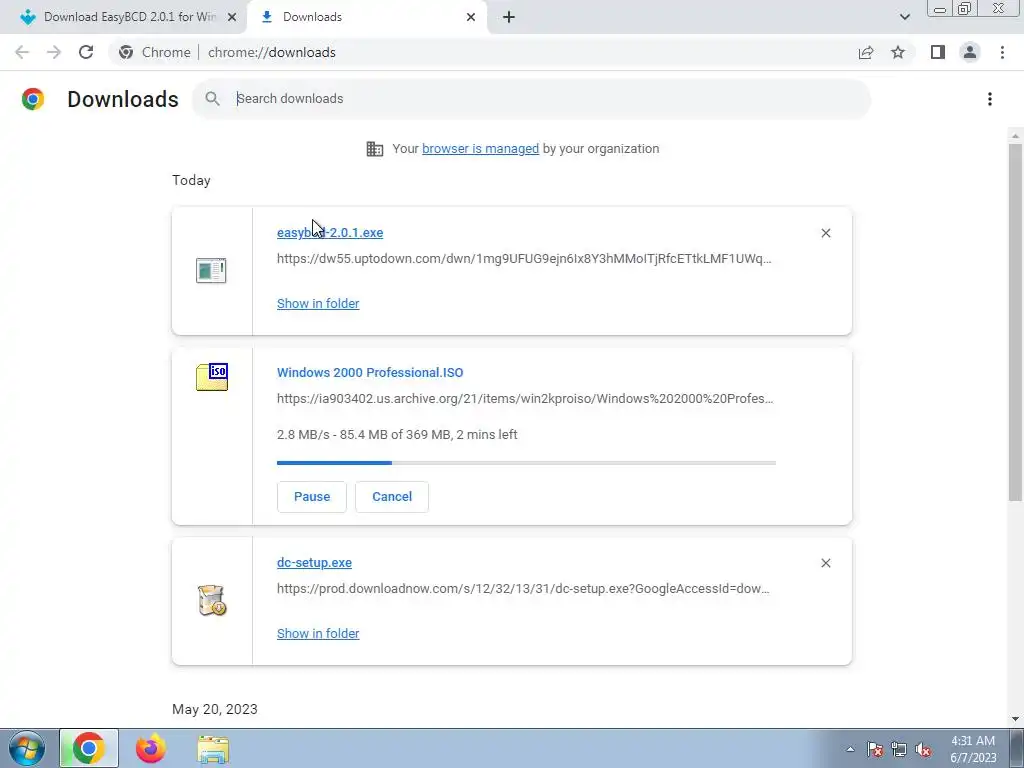Screen dimensions: 1024x768
Task: Click the search magnifier icon
Action: click(x=212, y=99)
